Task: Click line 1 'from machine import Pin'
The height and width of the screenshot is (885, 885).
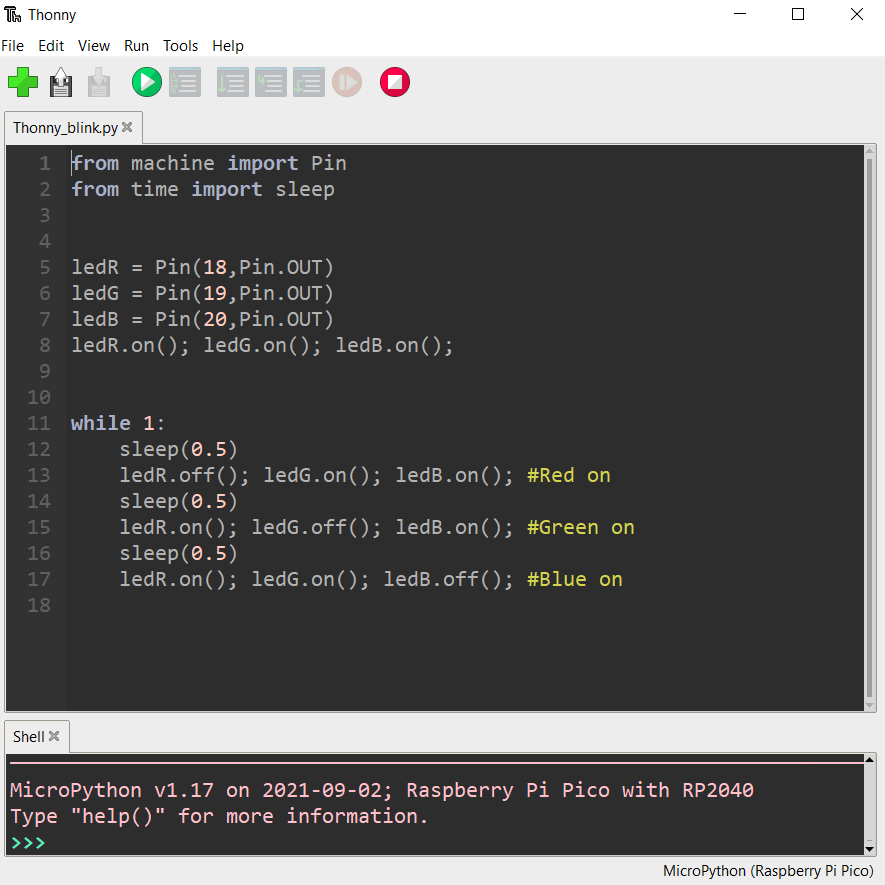Action: pos(209,164)
